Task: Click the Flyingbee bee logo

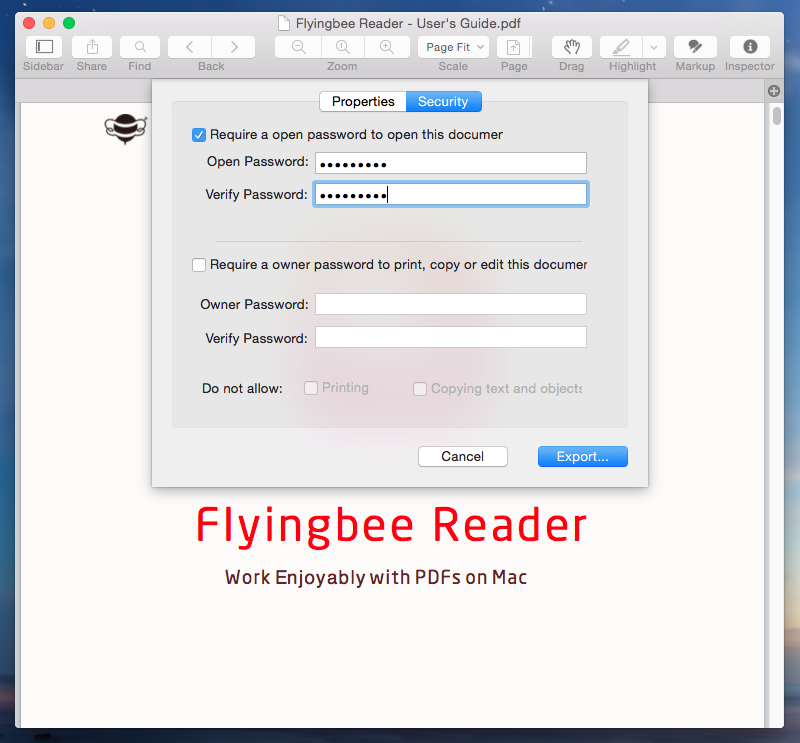Action: pyautogui.click(x=126, y=129)
